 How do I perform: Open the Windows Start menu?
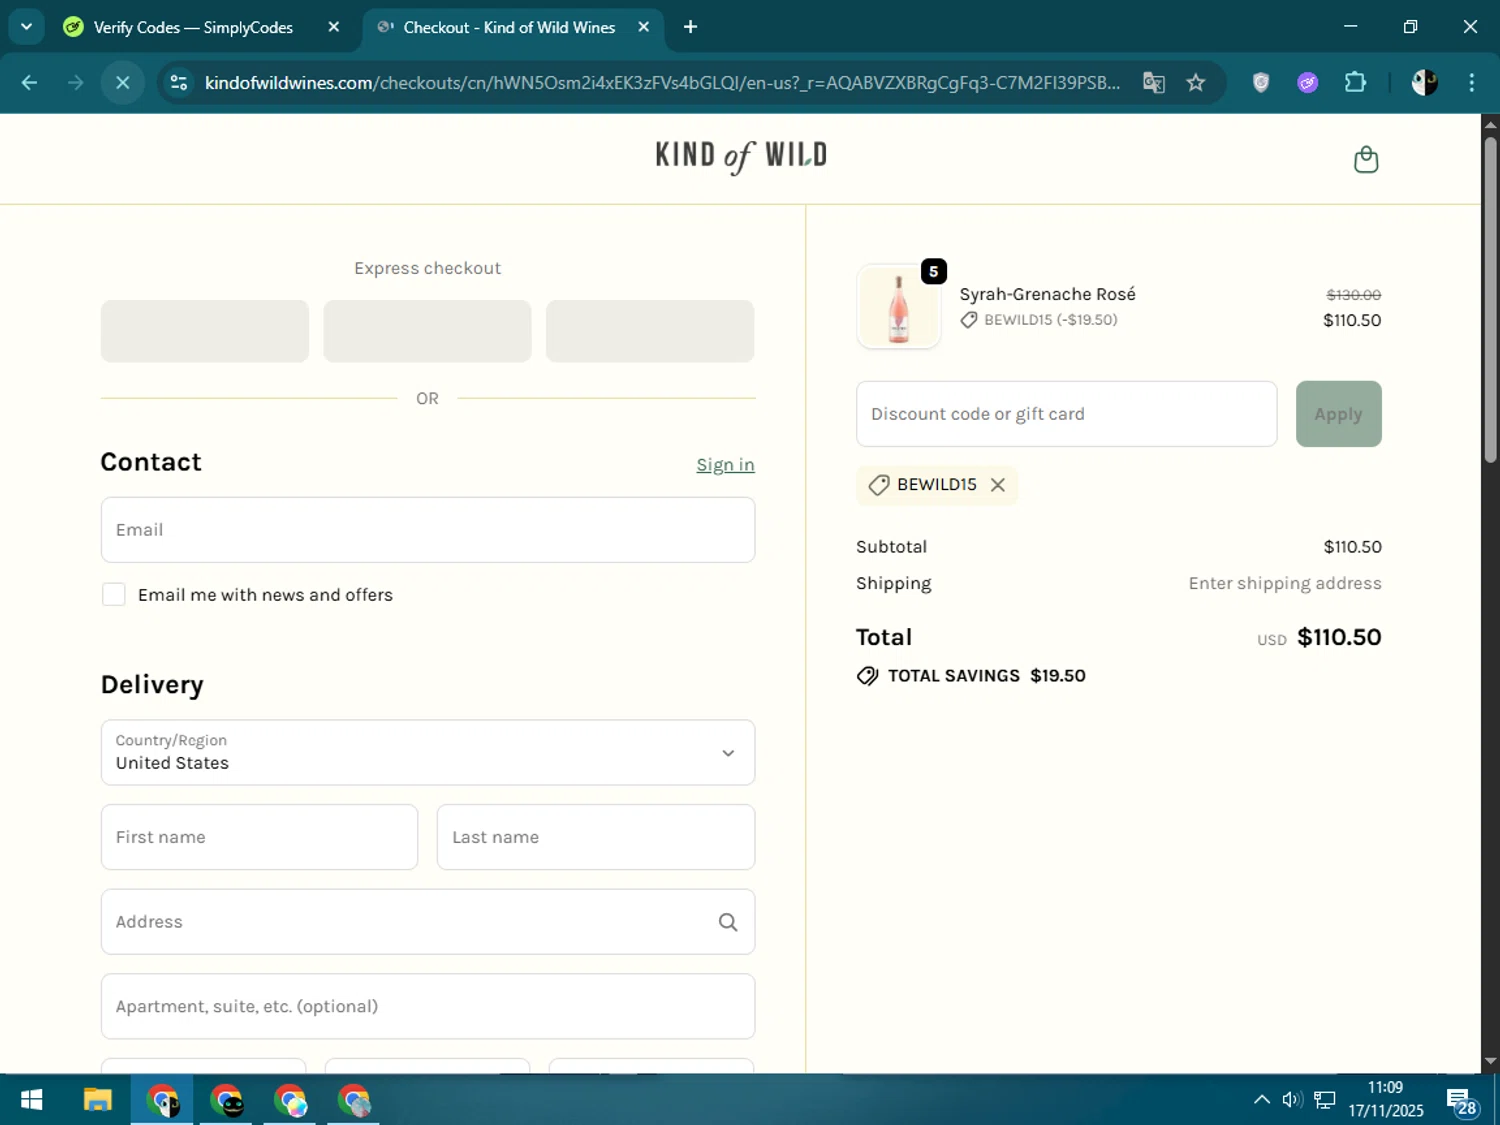pyautogui.click(x=31, y=1100)
